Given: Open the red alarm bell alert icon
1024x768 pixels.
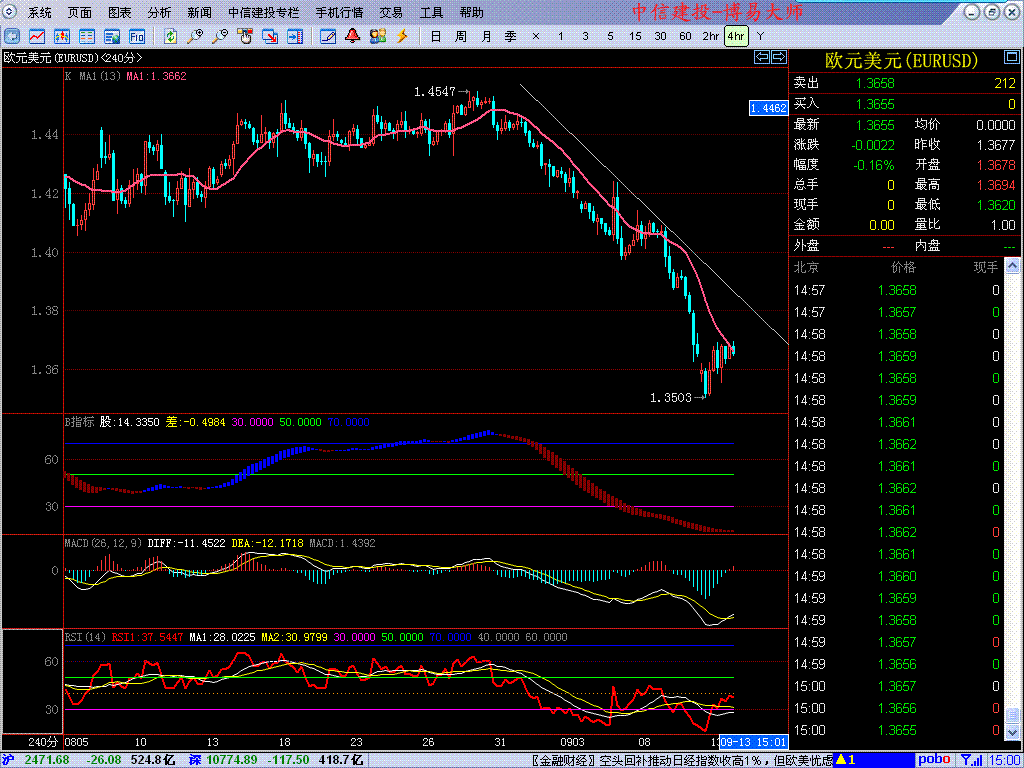Looking at the screenshot, I should [353, 36].
